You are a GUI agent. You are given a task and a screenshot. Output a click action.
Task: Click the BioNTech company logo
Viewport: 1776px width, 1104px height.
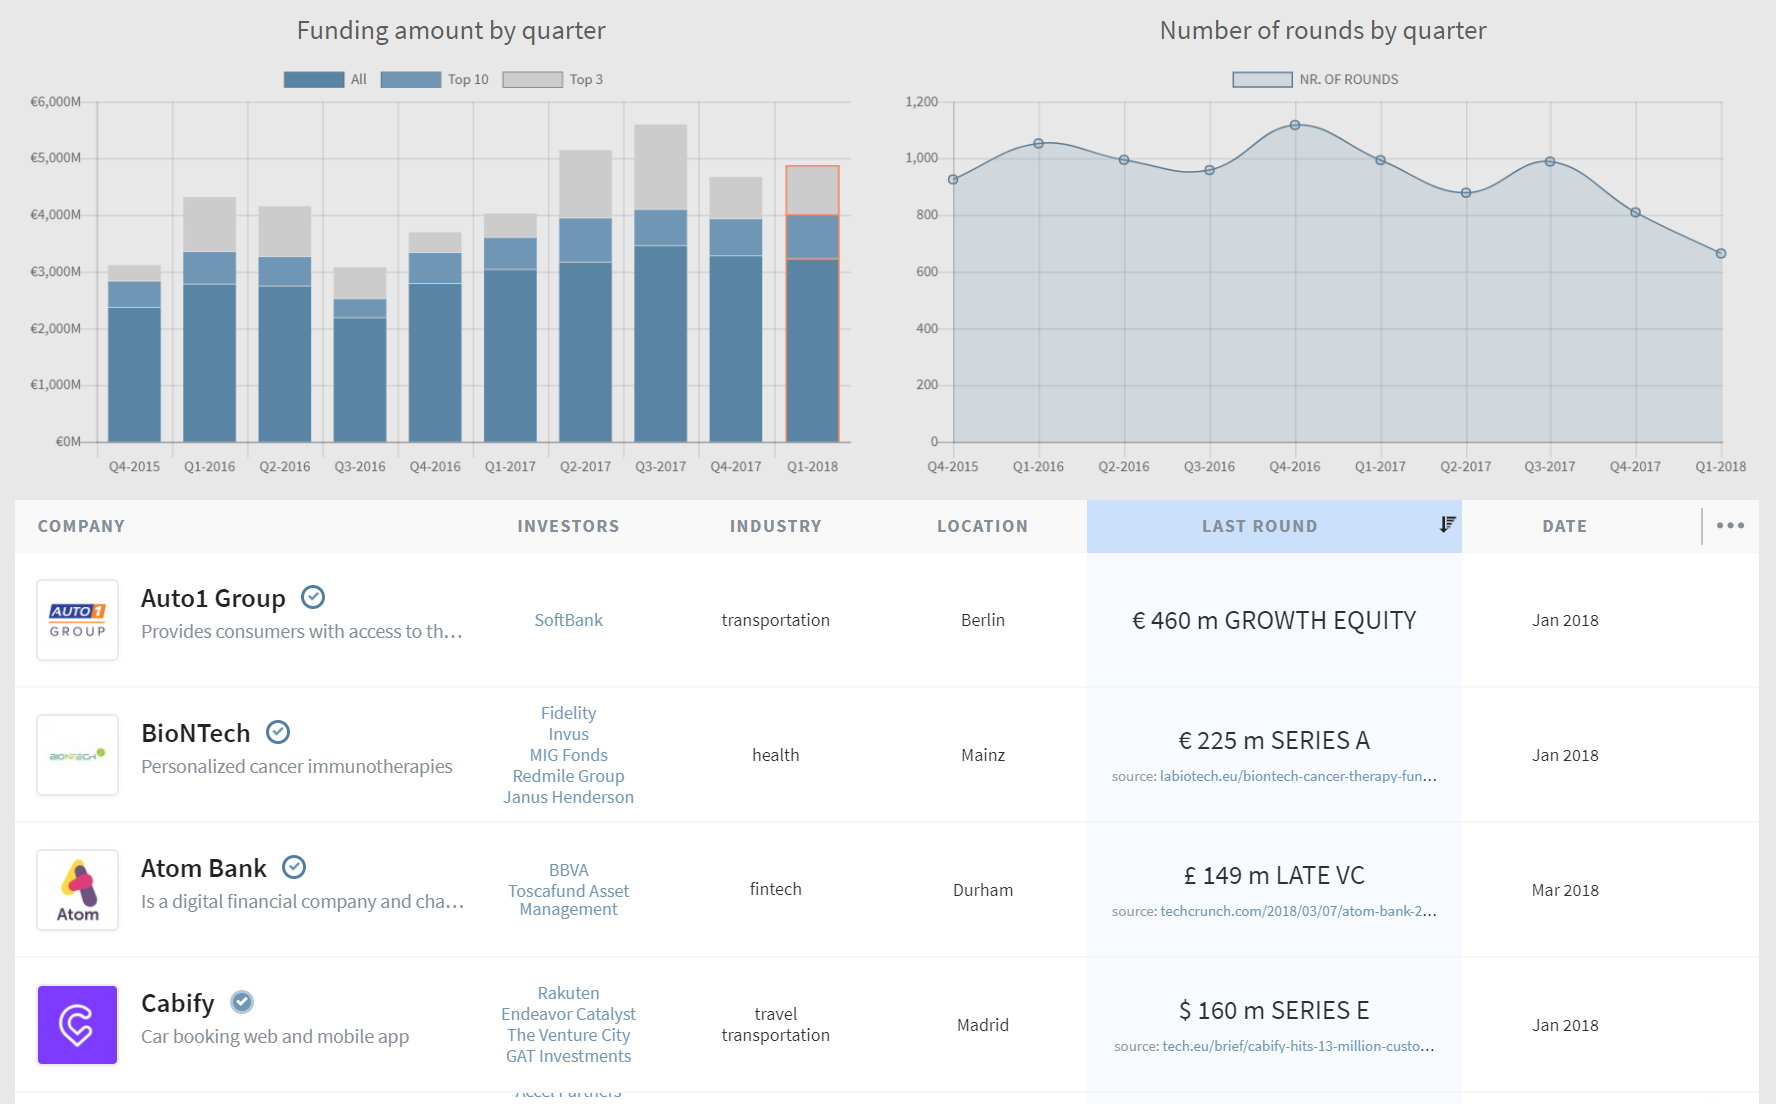point(78,755)
